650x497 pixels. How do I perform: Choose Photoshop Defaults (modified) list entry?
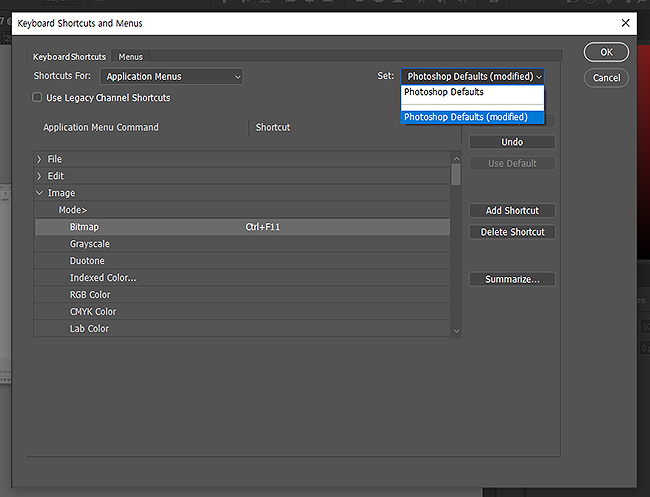pos(473,117)
